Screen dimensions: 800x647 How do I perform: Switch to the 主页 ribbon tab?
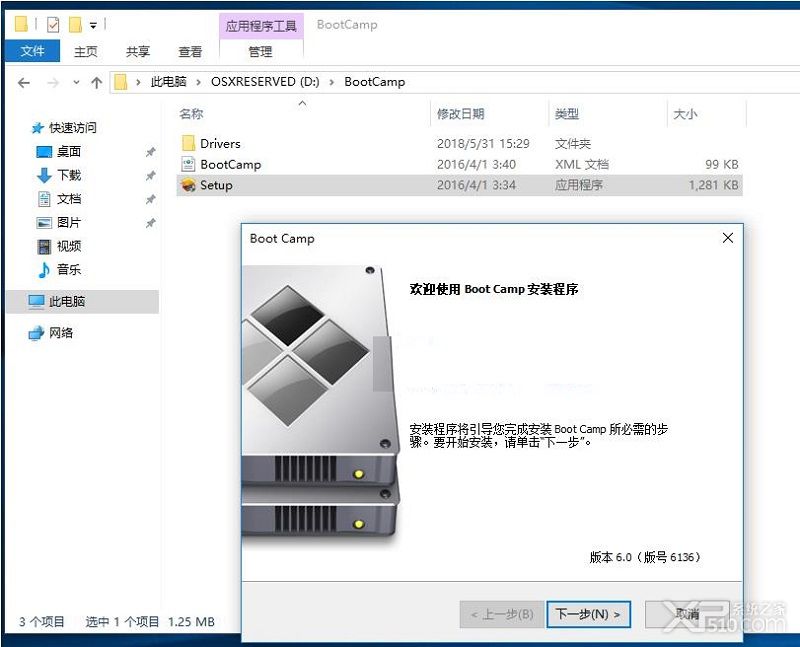pos(85,52)
